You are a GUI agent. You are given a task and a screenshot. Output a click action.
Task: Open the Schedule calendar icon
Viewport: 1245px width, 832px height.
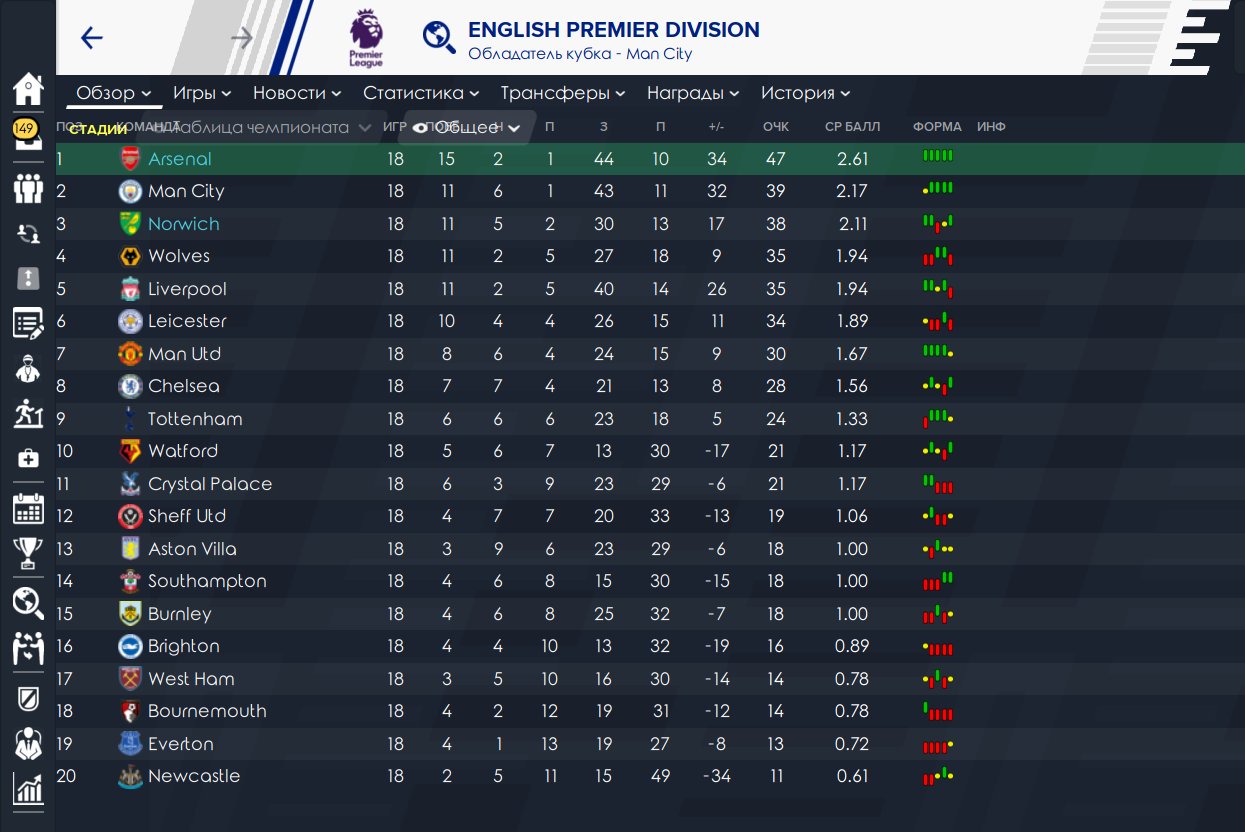coord(28,507)
